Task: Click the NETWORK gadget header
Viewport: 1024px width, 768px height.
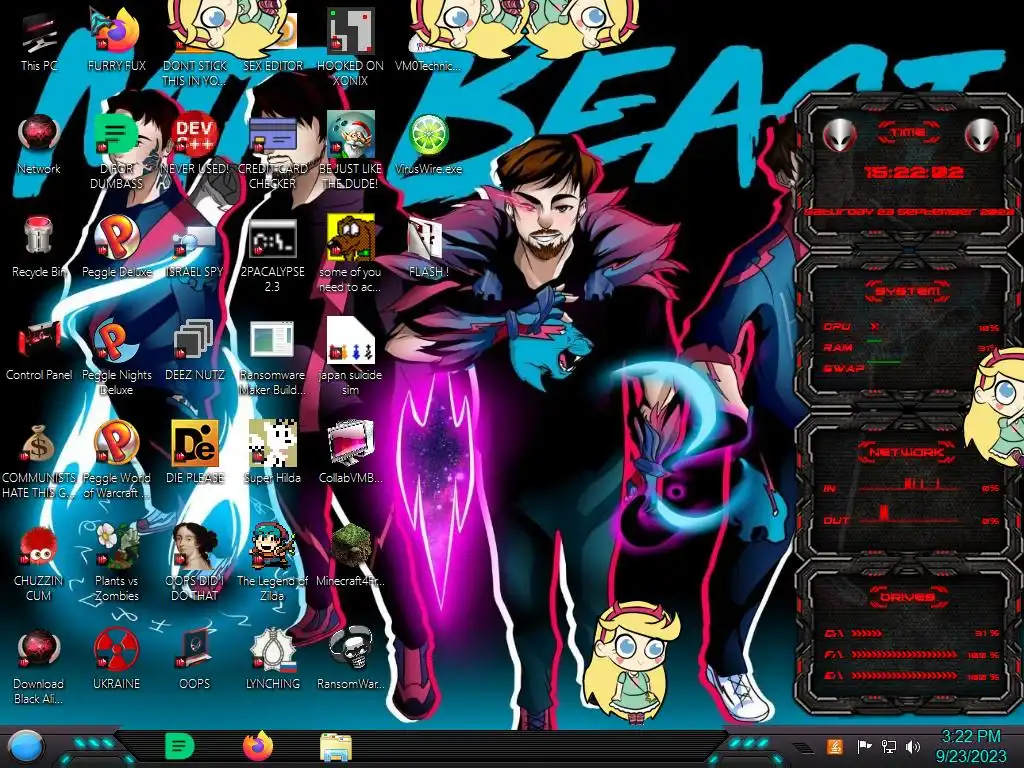Action: 908,452
